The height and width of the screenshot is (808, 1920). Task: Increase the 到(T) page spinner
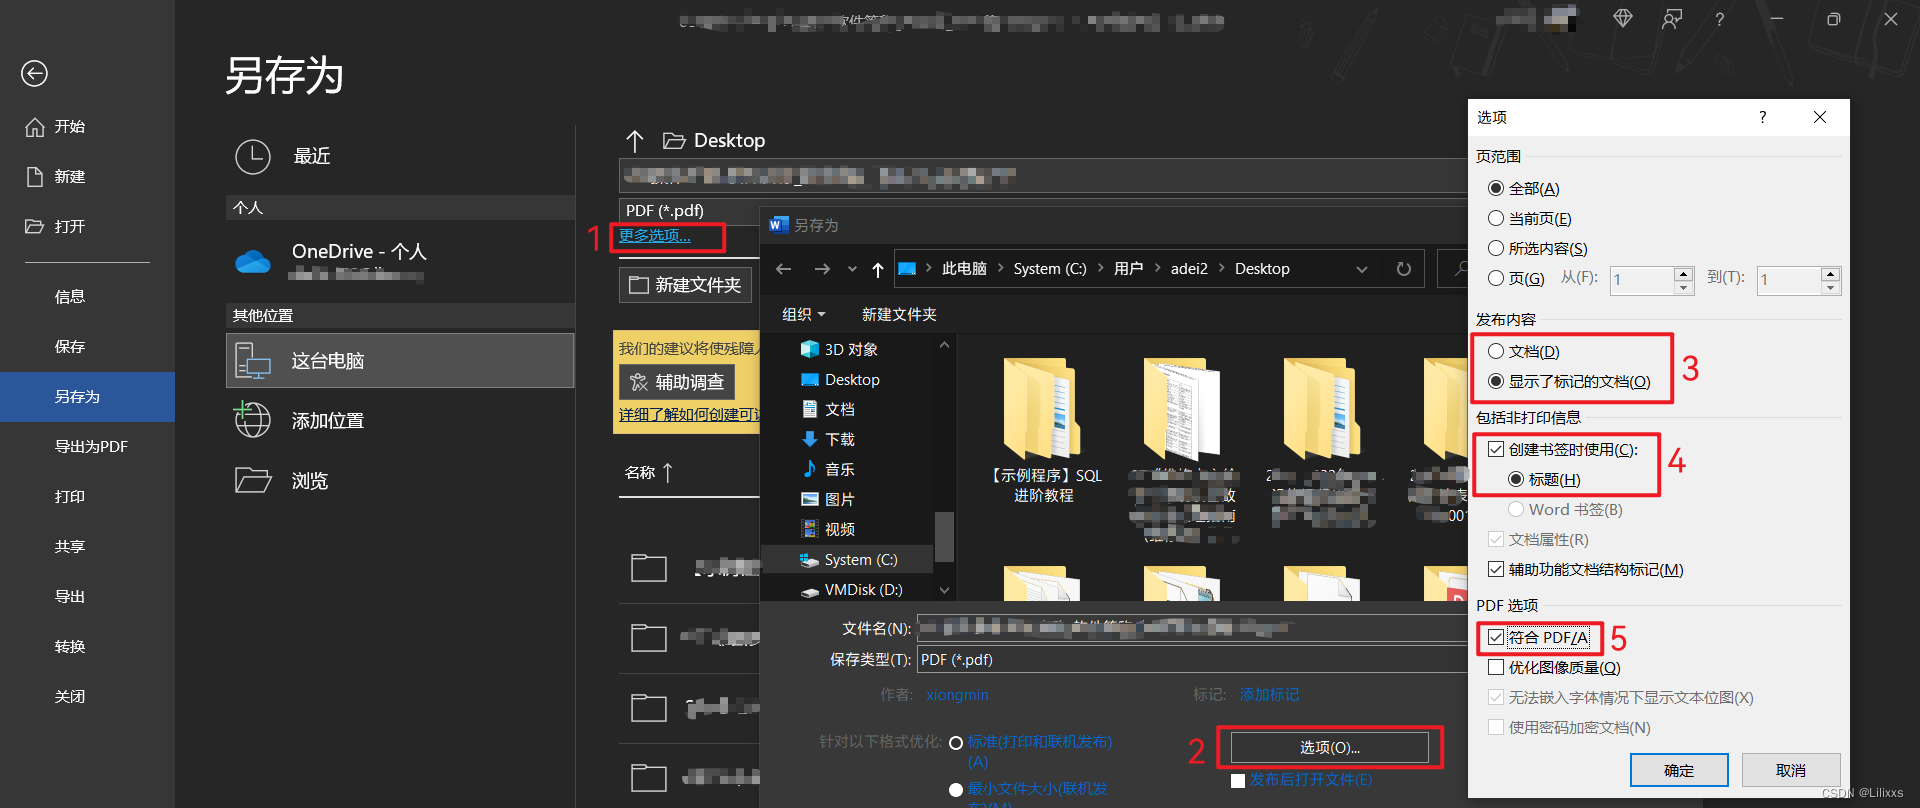[x=1830, y=274]
